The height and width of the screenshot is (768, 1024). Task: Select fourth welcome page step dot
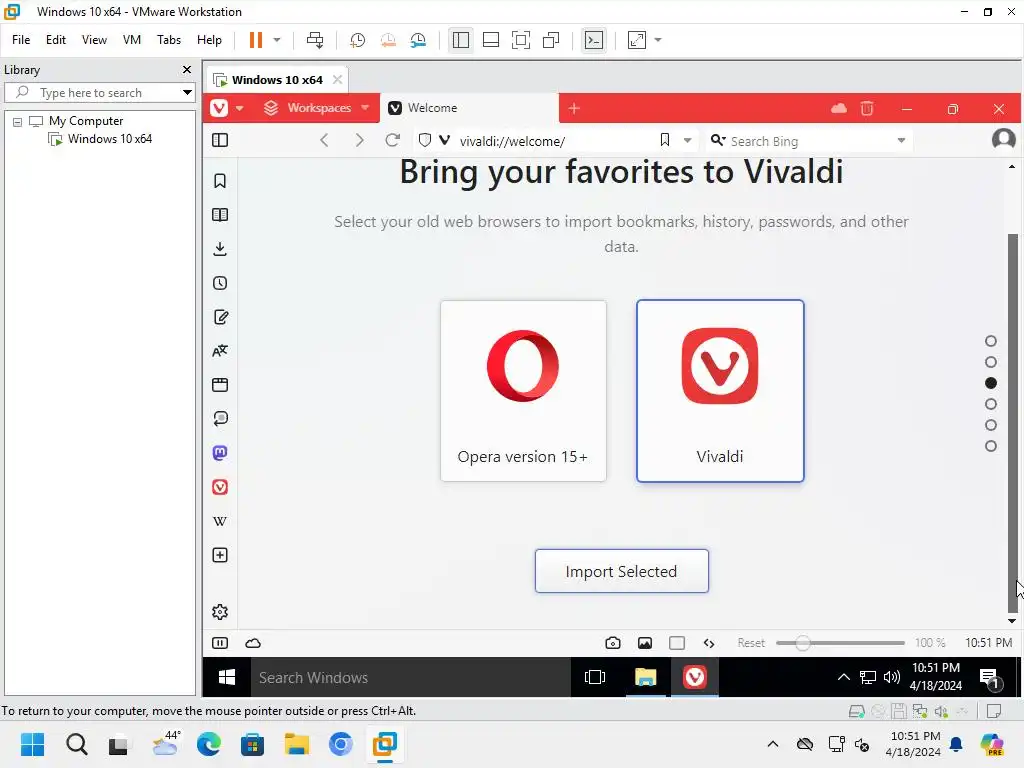point(991,404)
